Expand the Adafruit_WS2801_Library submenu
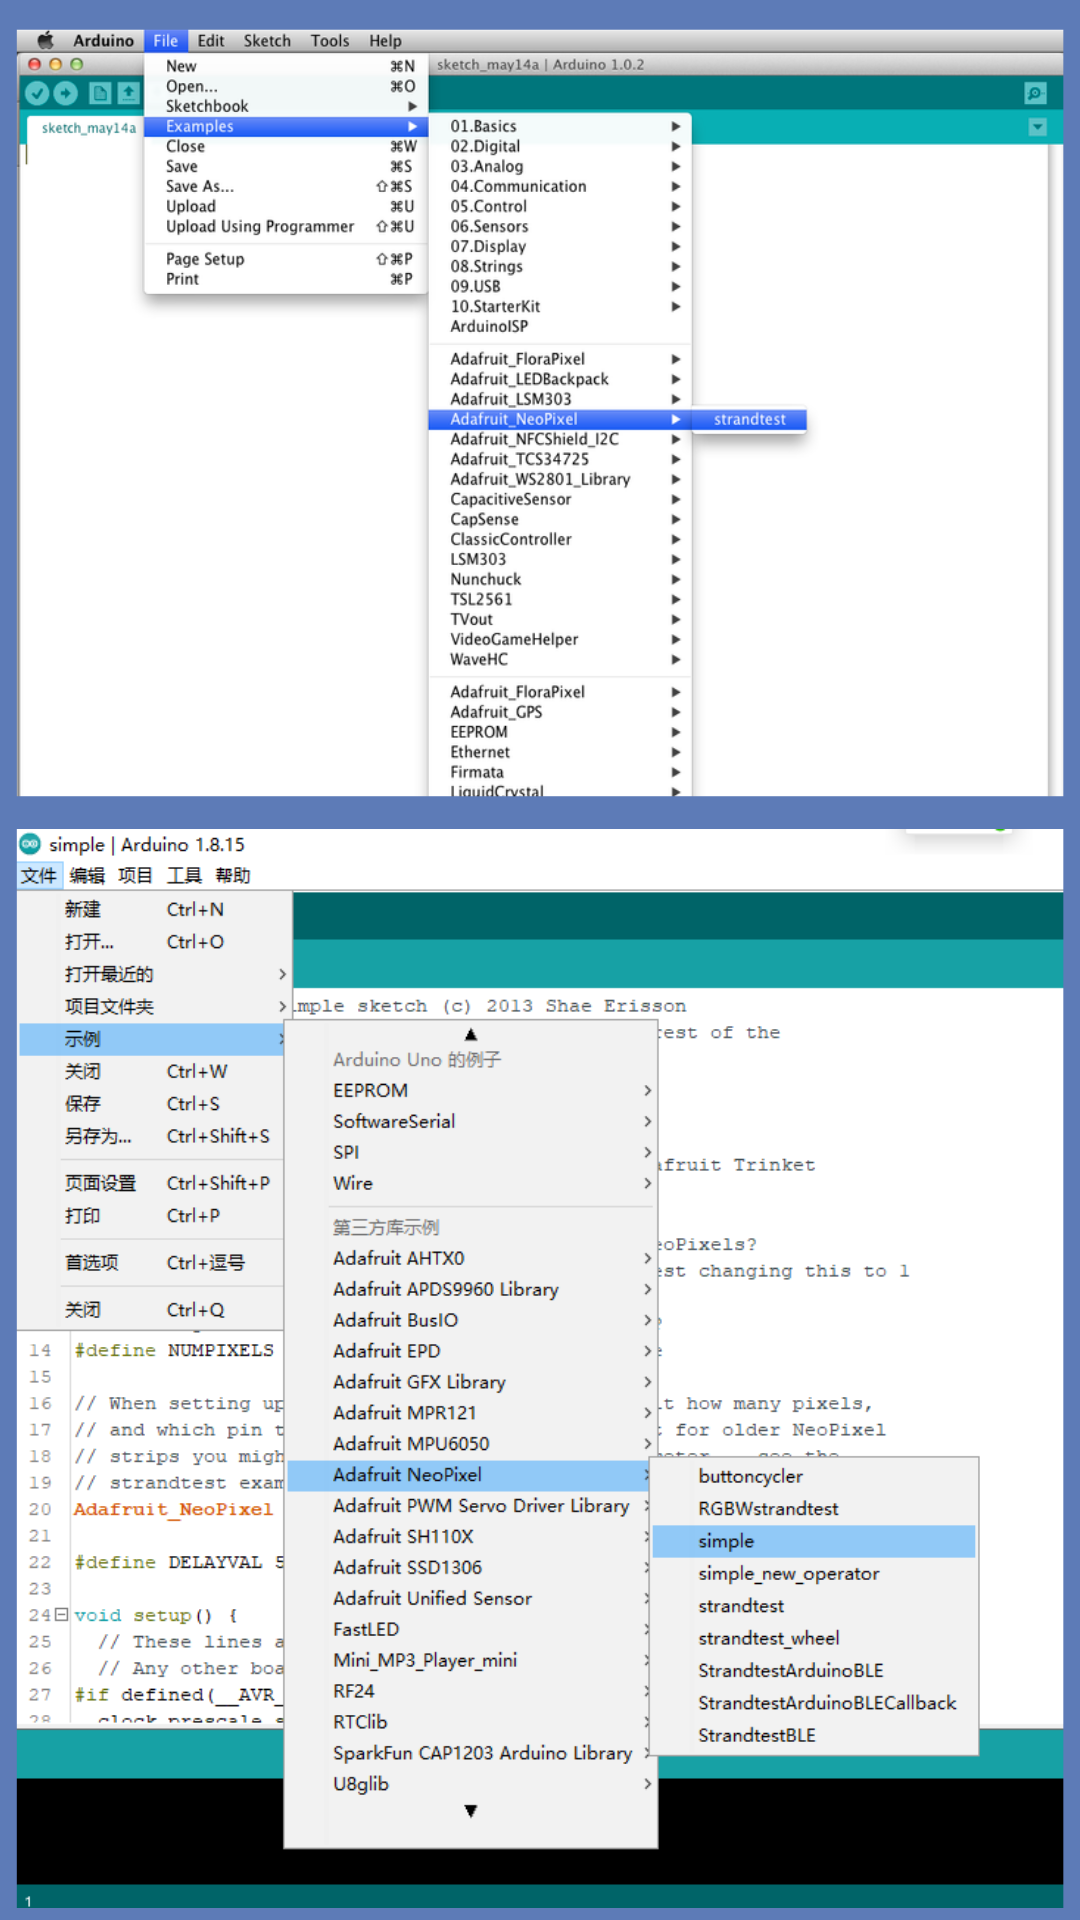Viewport: 1080px width, 1920px height. [x=560, y=479]
